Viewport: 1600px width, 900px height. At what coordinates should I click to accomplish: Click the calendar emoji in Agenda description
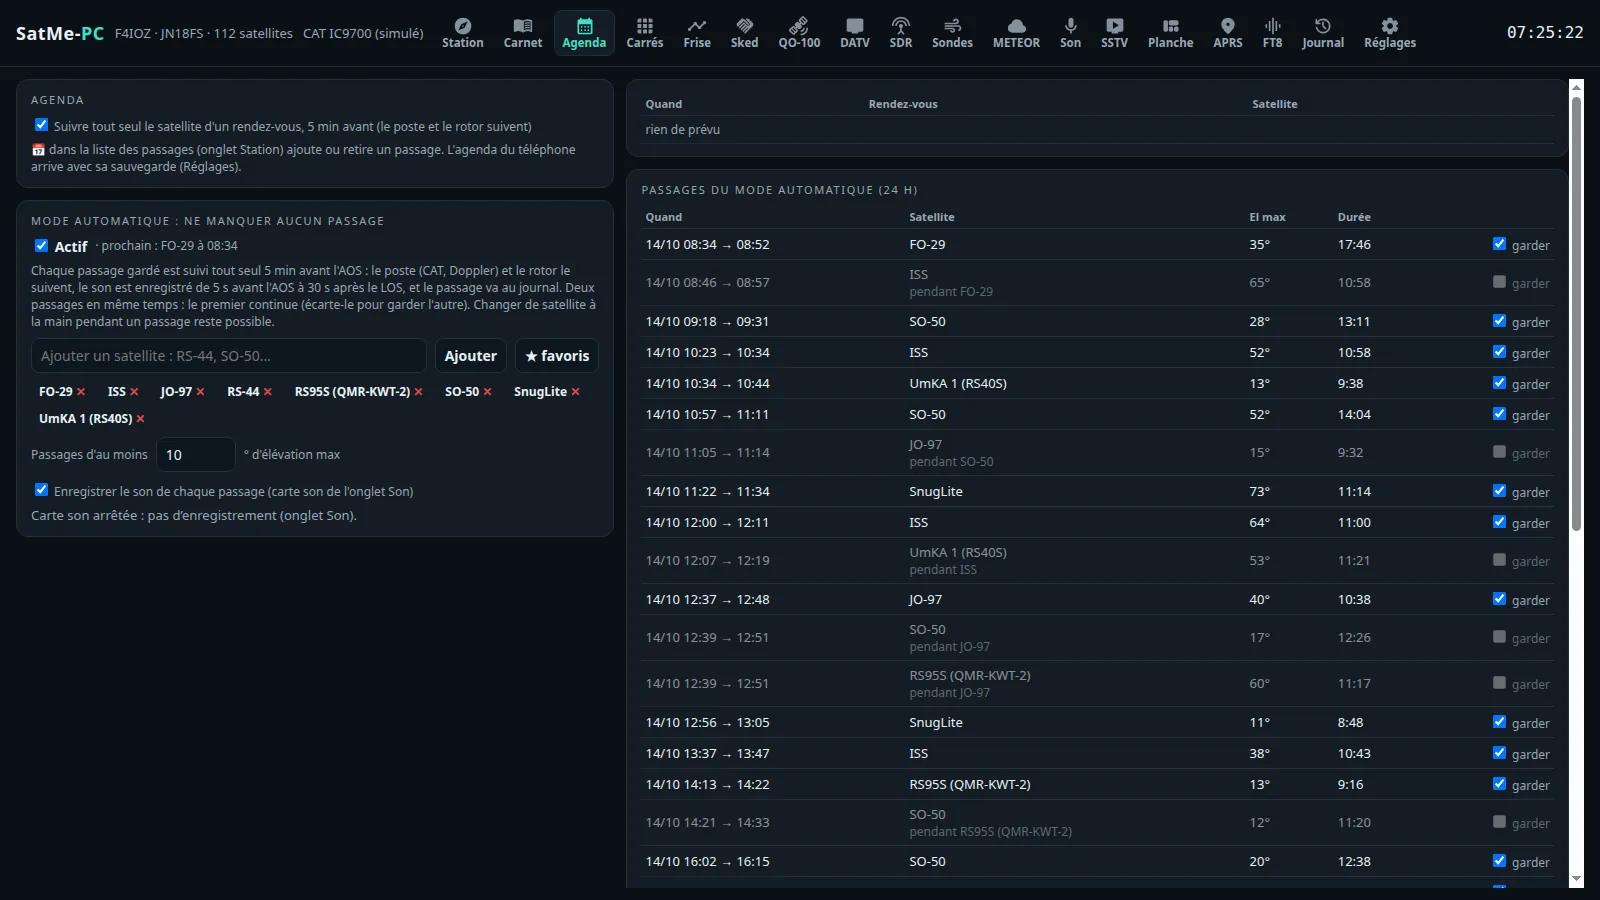(38, 150)
